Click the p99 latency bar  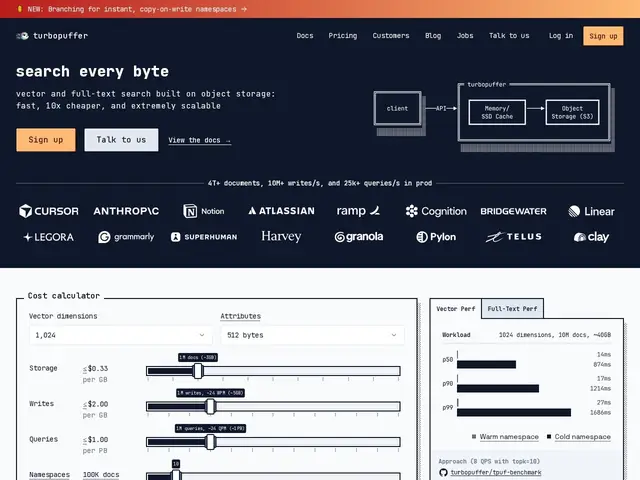(514, 413)
